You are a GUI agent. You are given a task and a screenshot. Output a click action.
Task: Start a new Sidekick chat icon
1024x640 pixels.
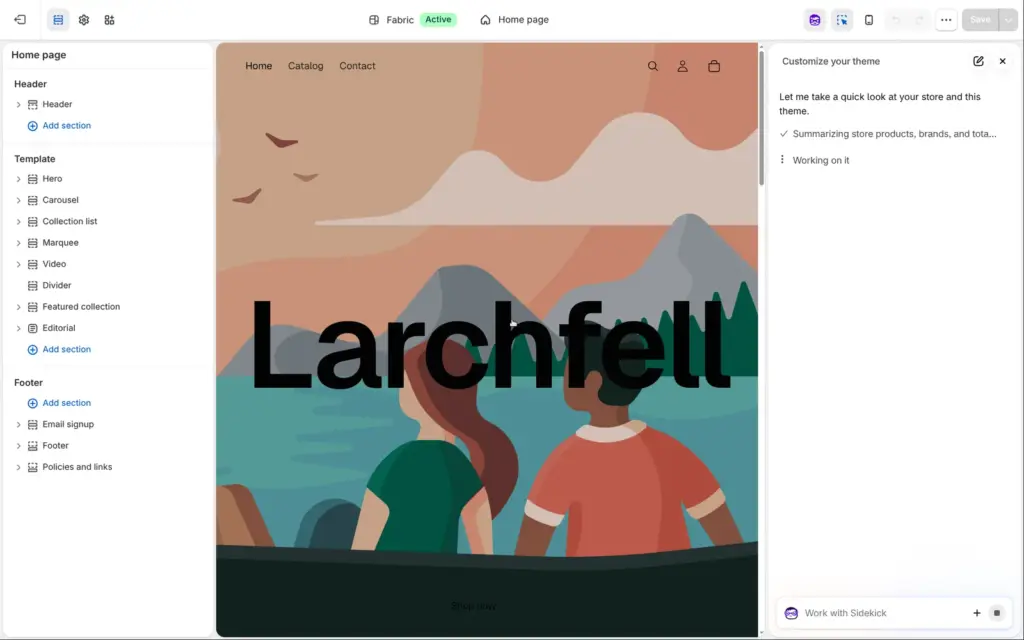(978, 61)
